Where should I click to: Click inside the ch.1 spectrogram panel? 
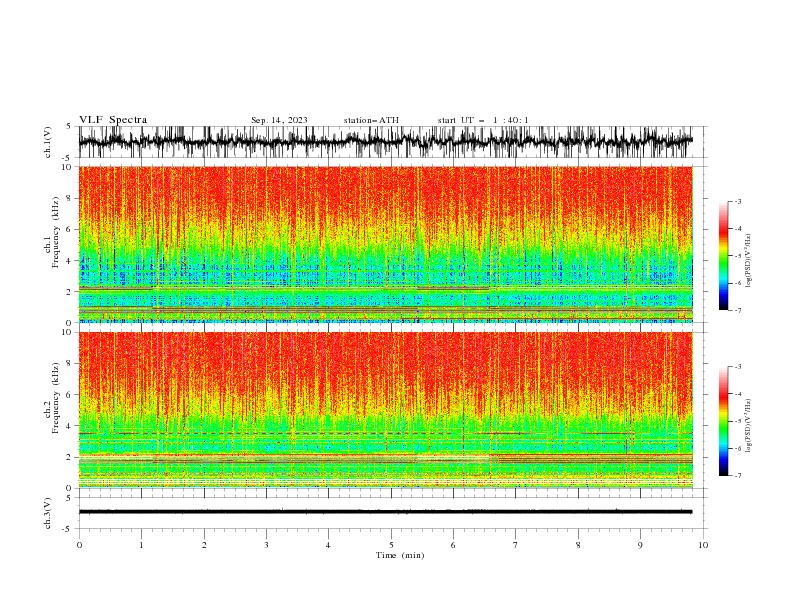(x=385, y=244)
